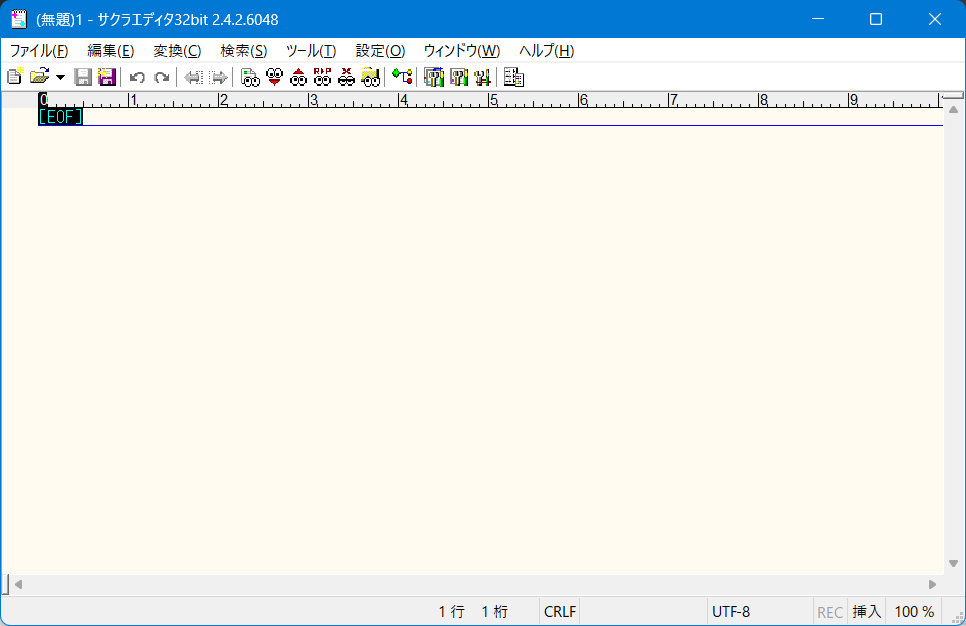Image resolution: width=966 pixels, height=626 pixels.
Task: Open Common settings toolbar icon
Action: tap(483, 77)
